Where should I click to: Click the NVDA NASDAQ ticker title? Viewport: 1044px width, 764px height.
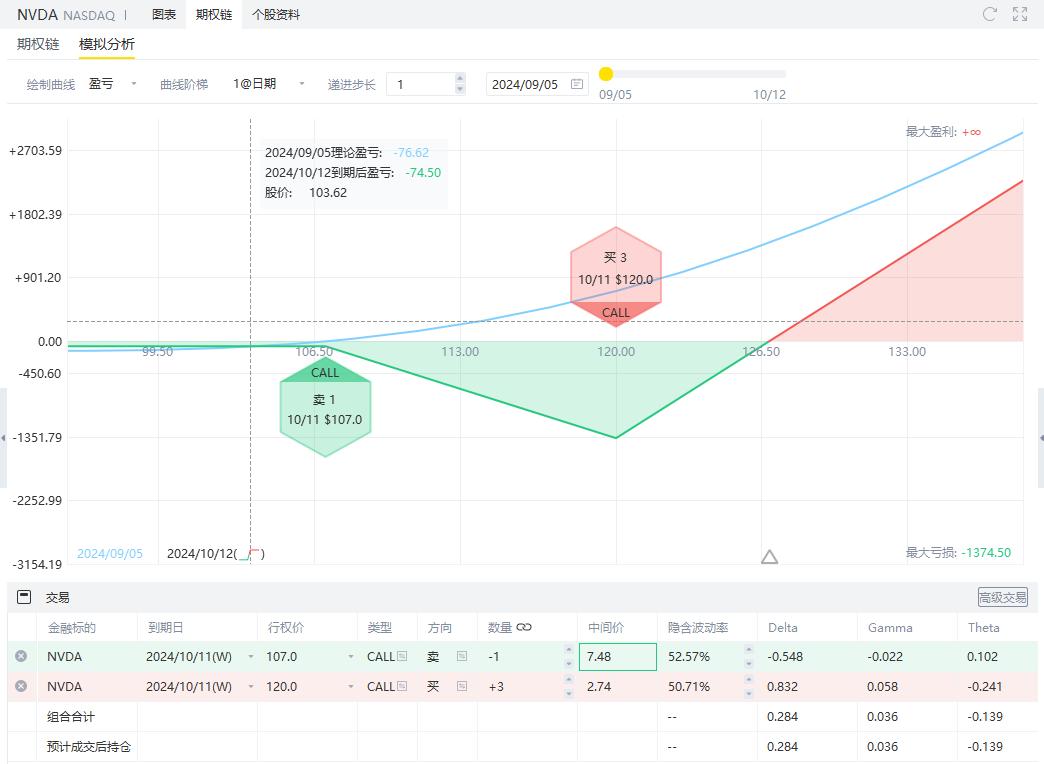click(66, 15)
